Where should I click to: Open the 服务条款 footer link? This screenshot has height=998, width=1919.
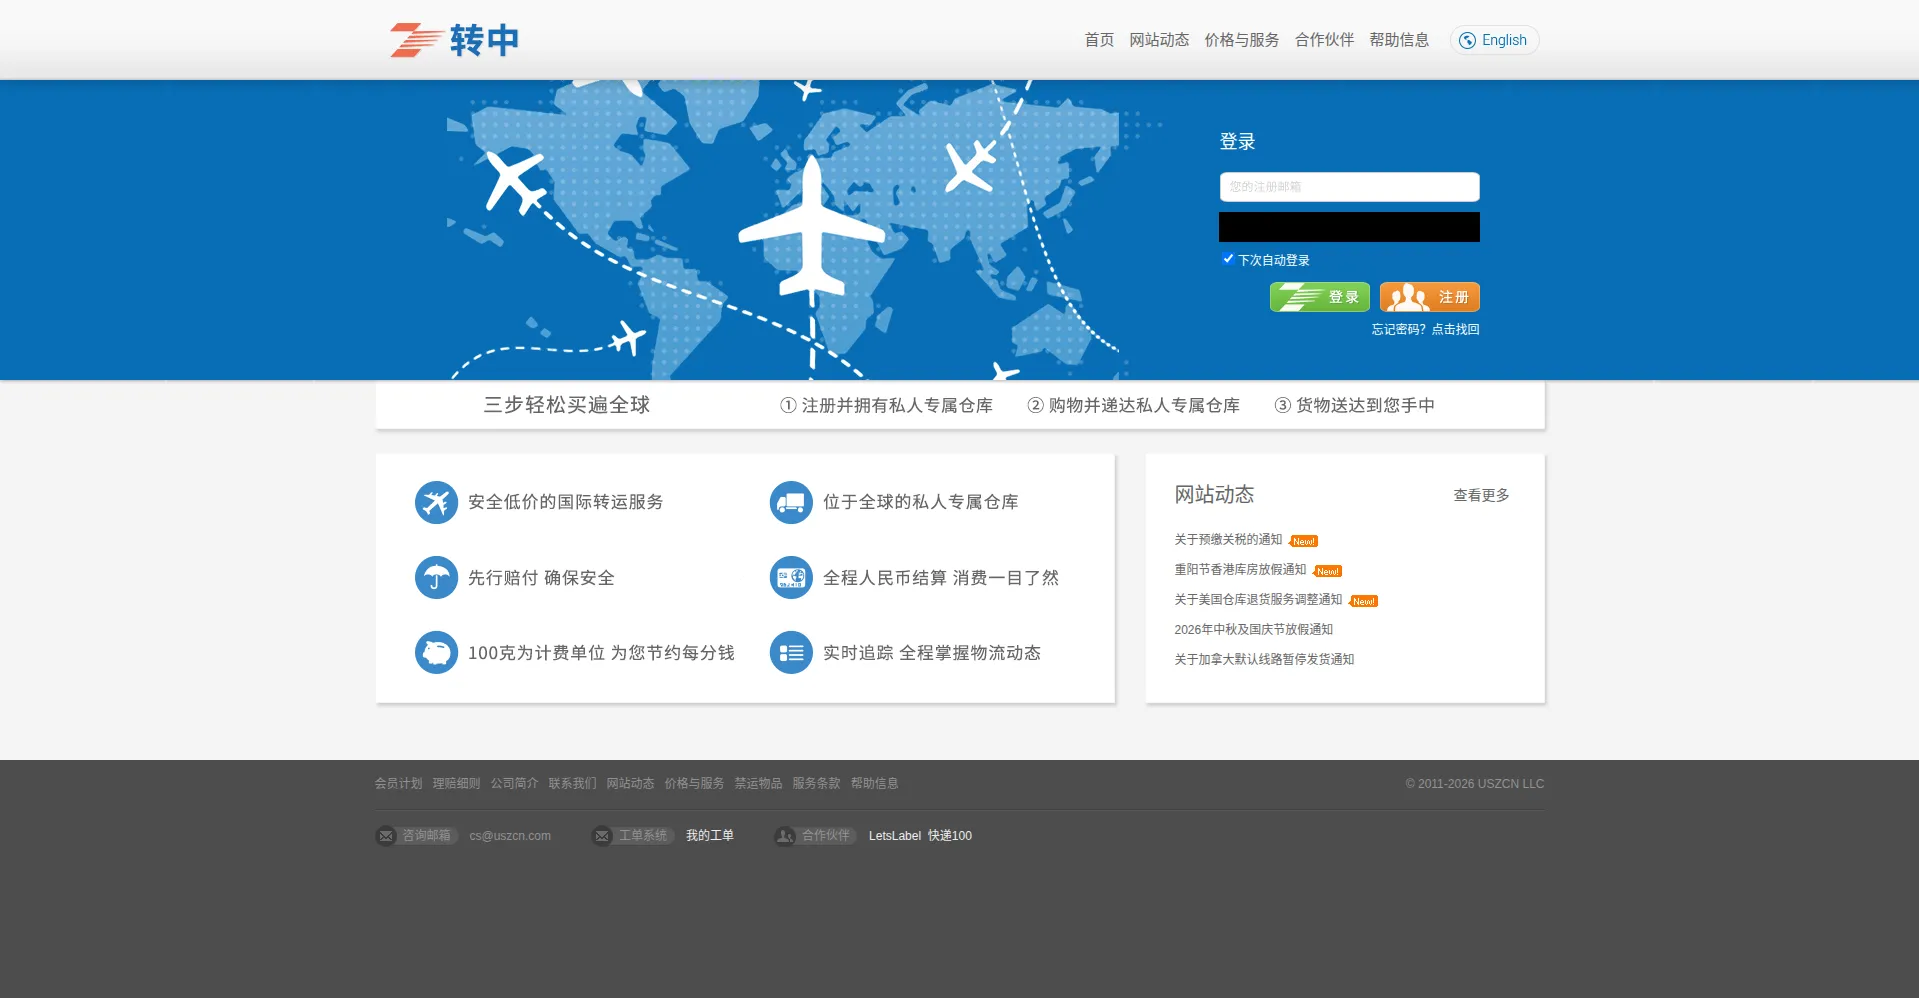[816, 783]
